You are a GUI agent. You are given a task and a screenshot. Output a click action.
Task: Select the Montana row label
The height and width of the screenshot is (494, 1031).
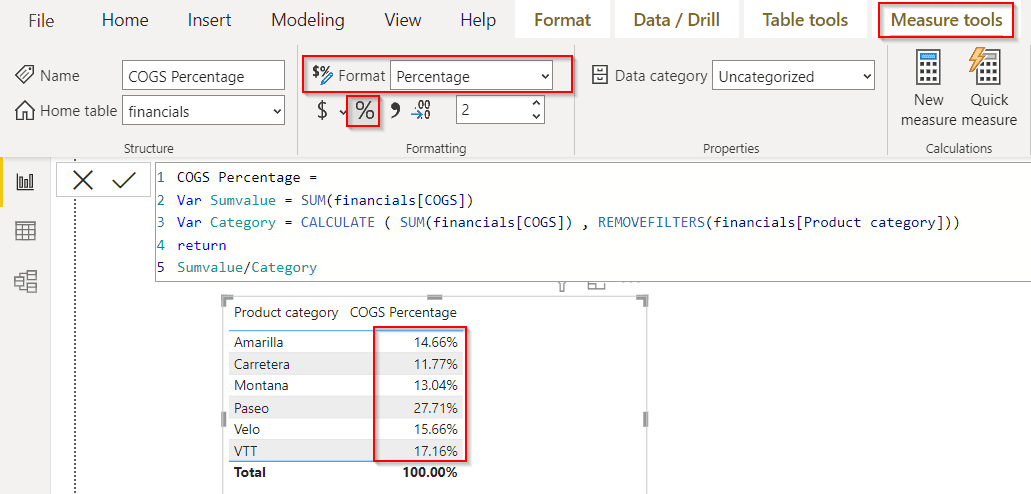click(261, 385)
